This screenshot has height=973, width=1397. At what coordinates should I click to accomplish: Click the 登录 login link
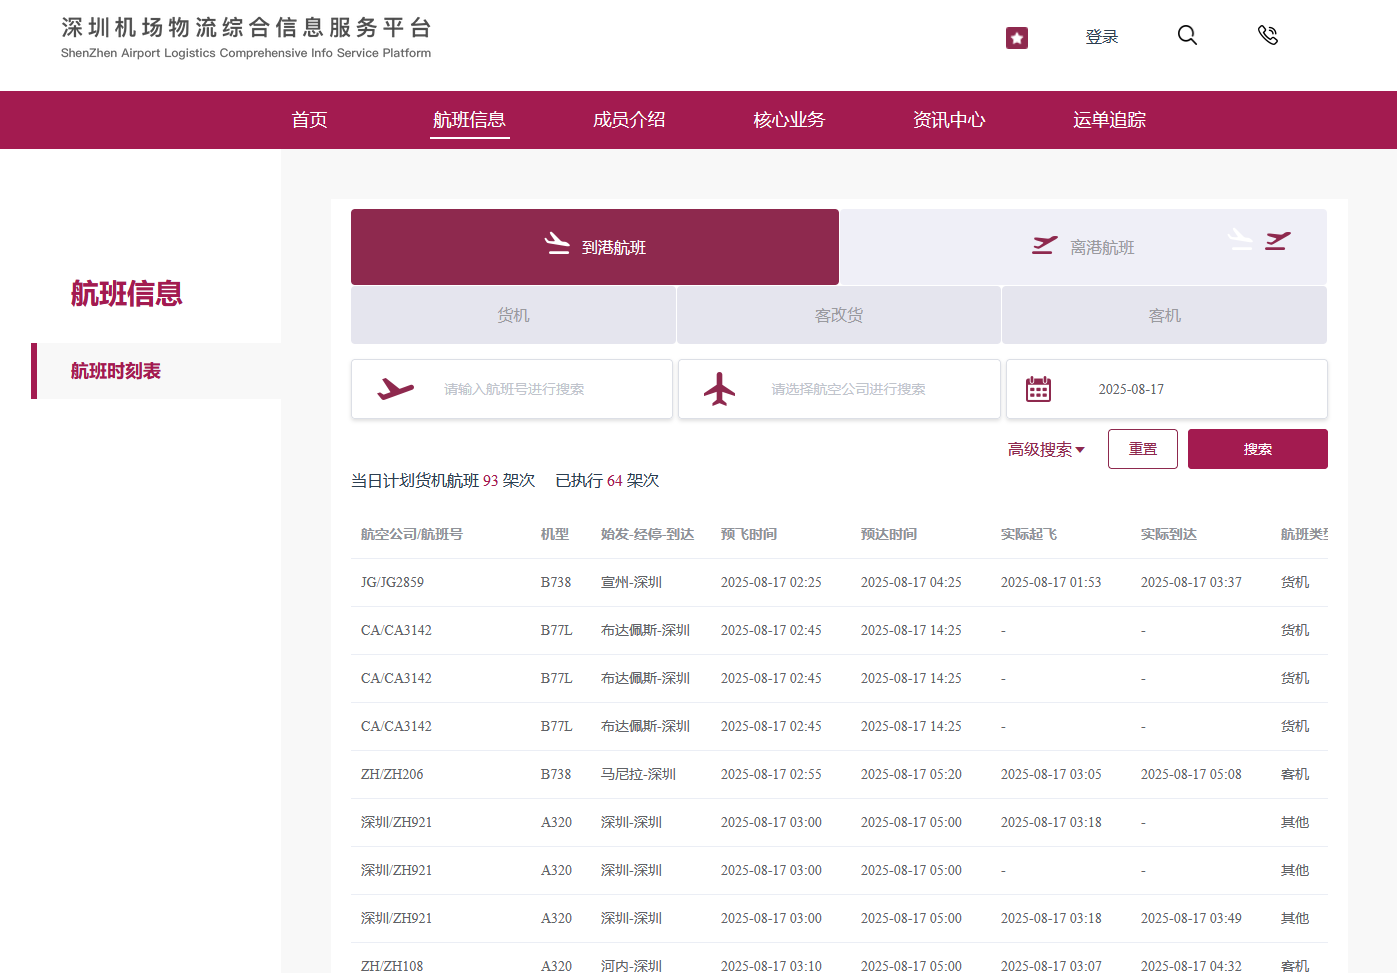point(1102,37)
